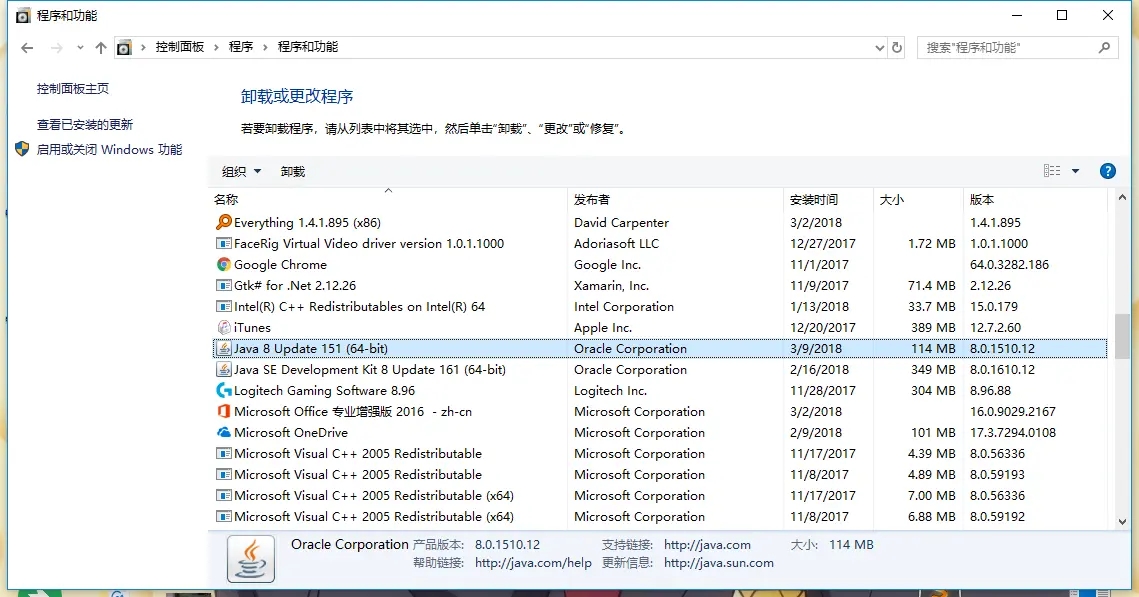Expand the address bar history dropdown
Image resolution: width=1139 pixels, height=597 pixels.
(880, 47)
